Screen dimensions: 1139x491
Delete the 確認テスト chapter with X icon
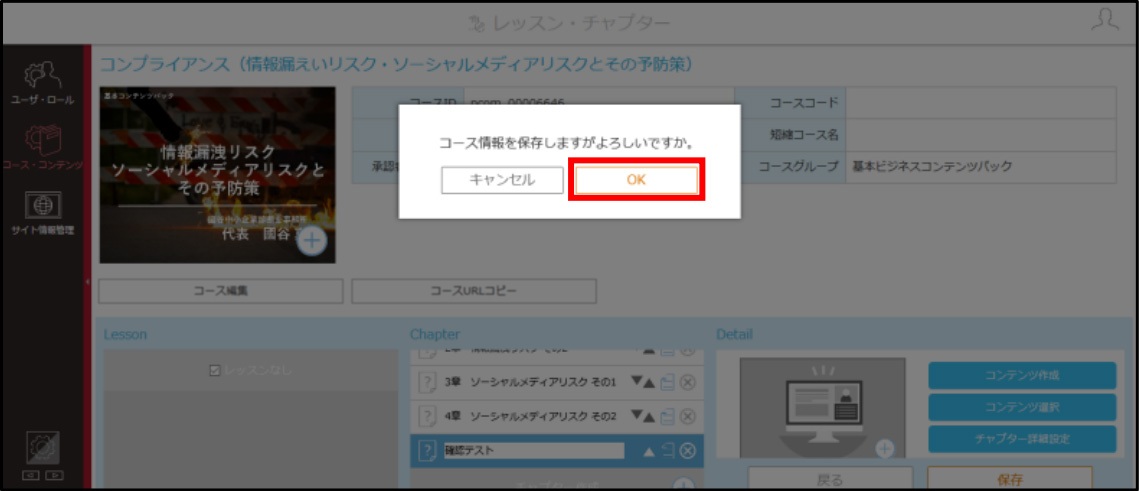tap(687, 451)
